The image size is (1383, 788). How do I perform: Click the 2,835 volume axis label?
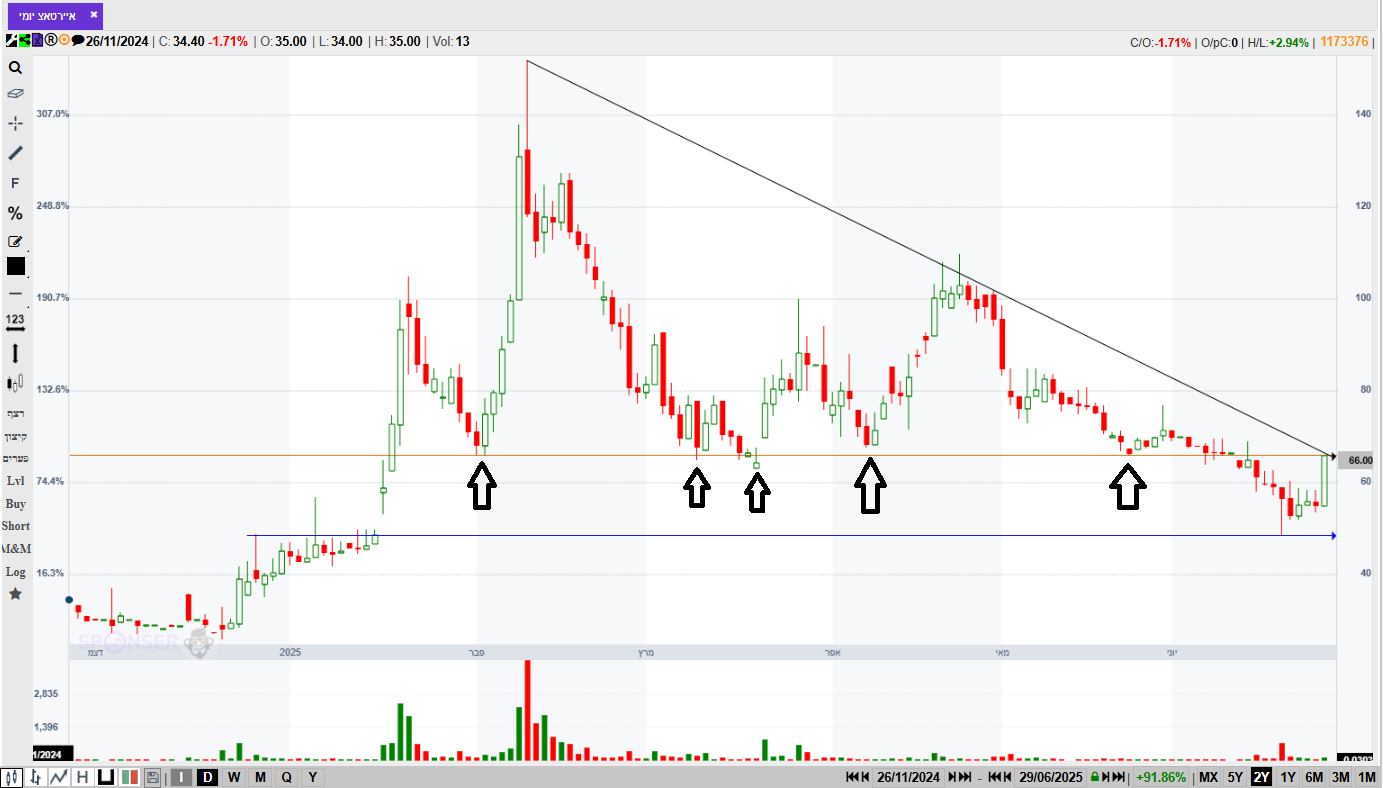click(x=47, y=694)
